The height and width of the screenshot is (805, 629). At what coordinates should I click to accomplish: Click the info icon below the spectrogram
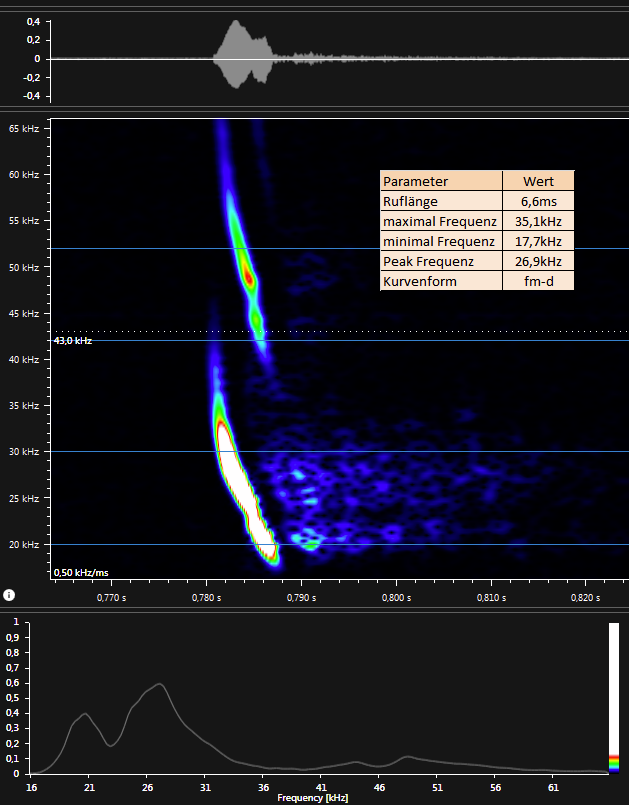[9, 595]
